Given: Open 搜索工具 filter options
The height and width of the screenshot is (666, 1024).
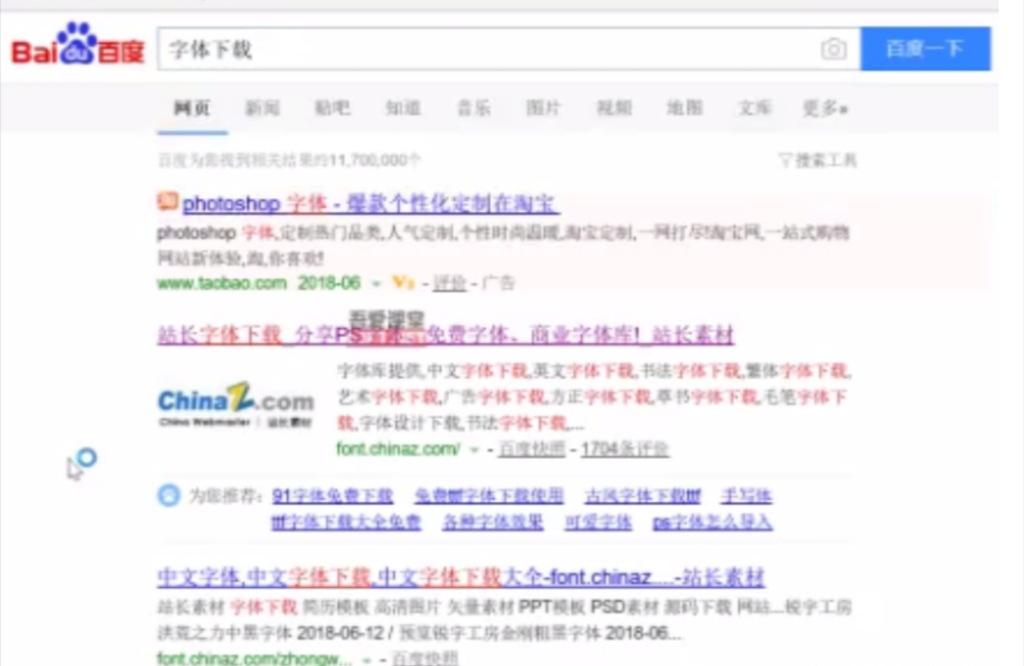Looking at the screenshot, I should 818,160.
